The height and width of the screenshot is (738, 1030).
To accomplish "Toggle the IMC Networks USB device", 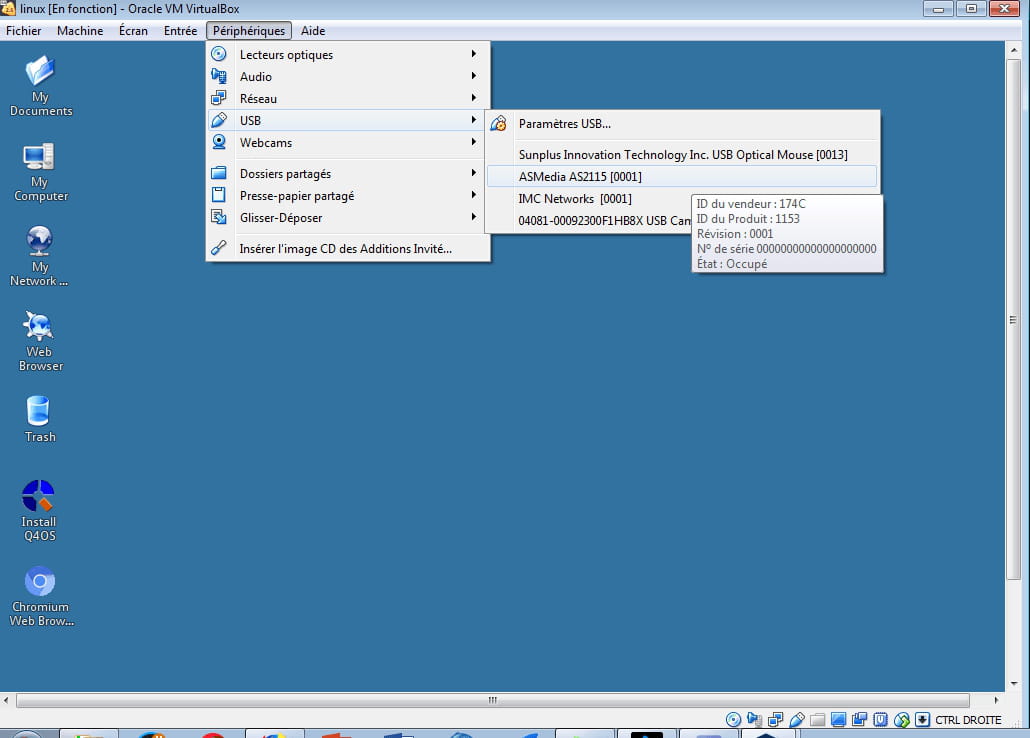I will [x=589, y=198].
